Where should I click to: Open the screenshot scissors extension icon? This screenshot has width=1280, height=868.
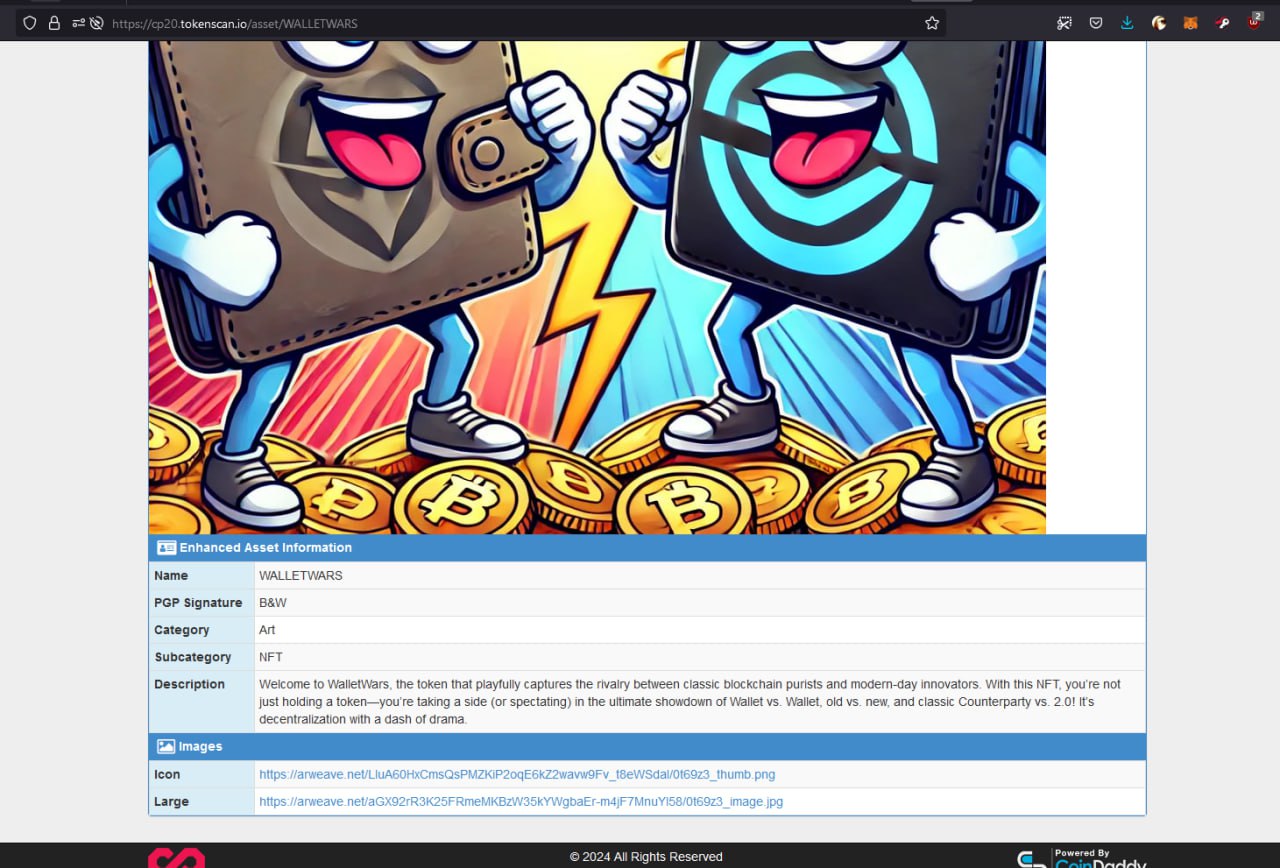pyautogui.click(x=1064, y=23)
